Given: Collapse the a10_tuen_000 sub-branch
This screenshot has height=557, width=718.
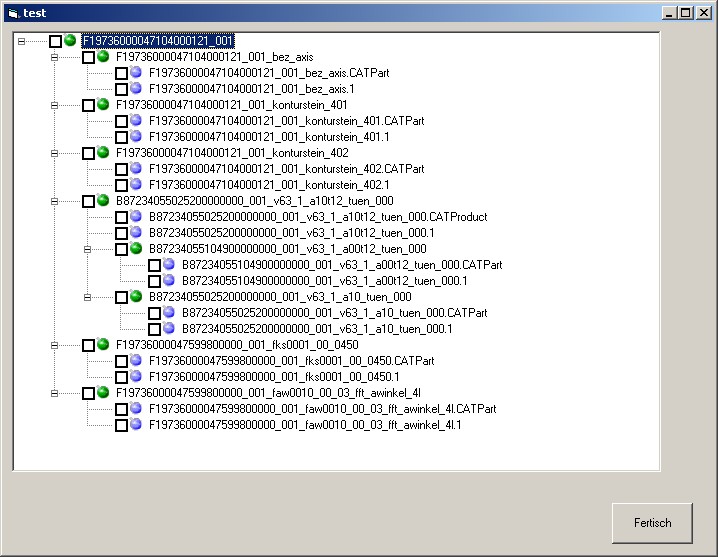Looking at the screenshot, I should pyautogui.click(x=87, y=297).
